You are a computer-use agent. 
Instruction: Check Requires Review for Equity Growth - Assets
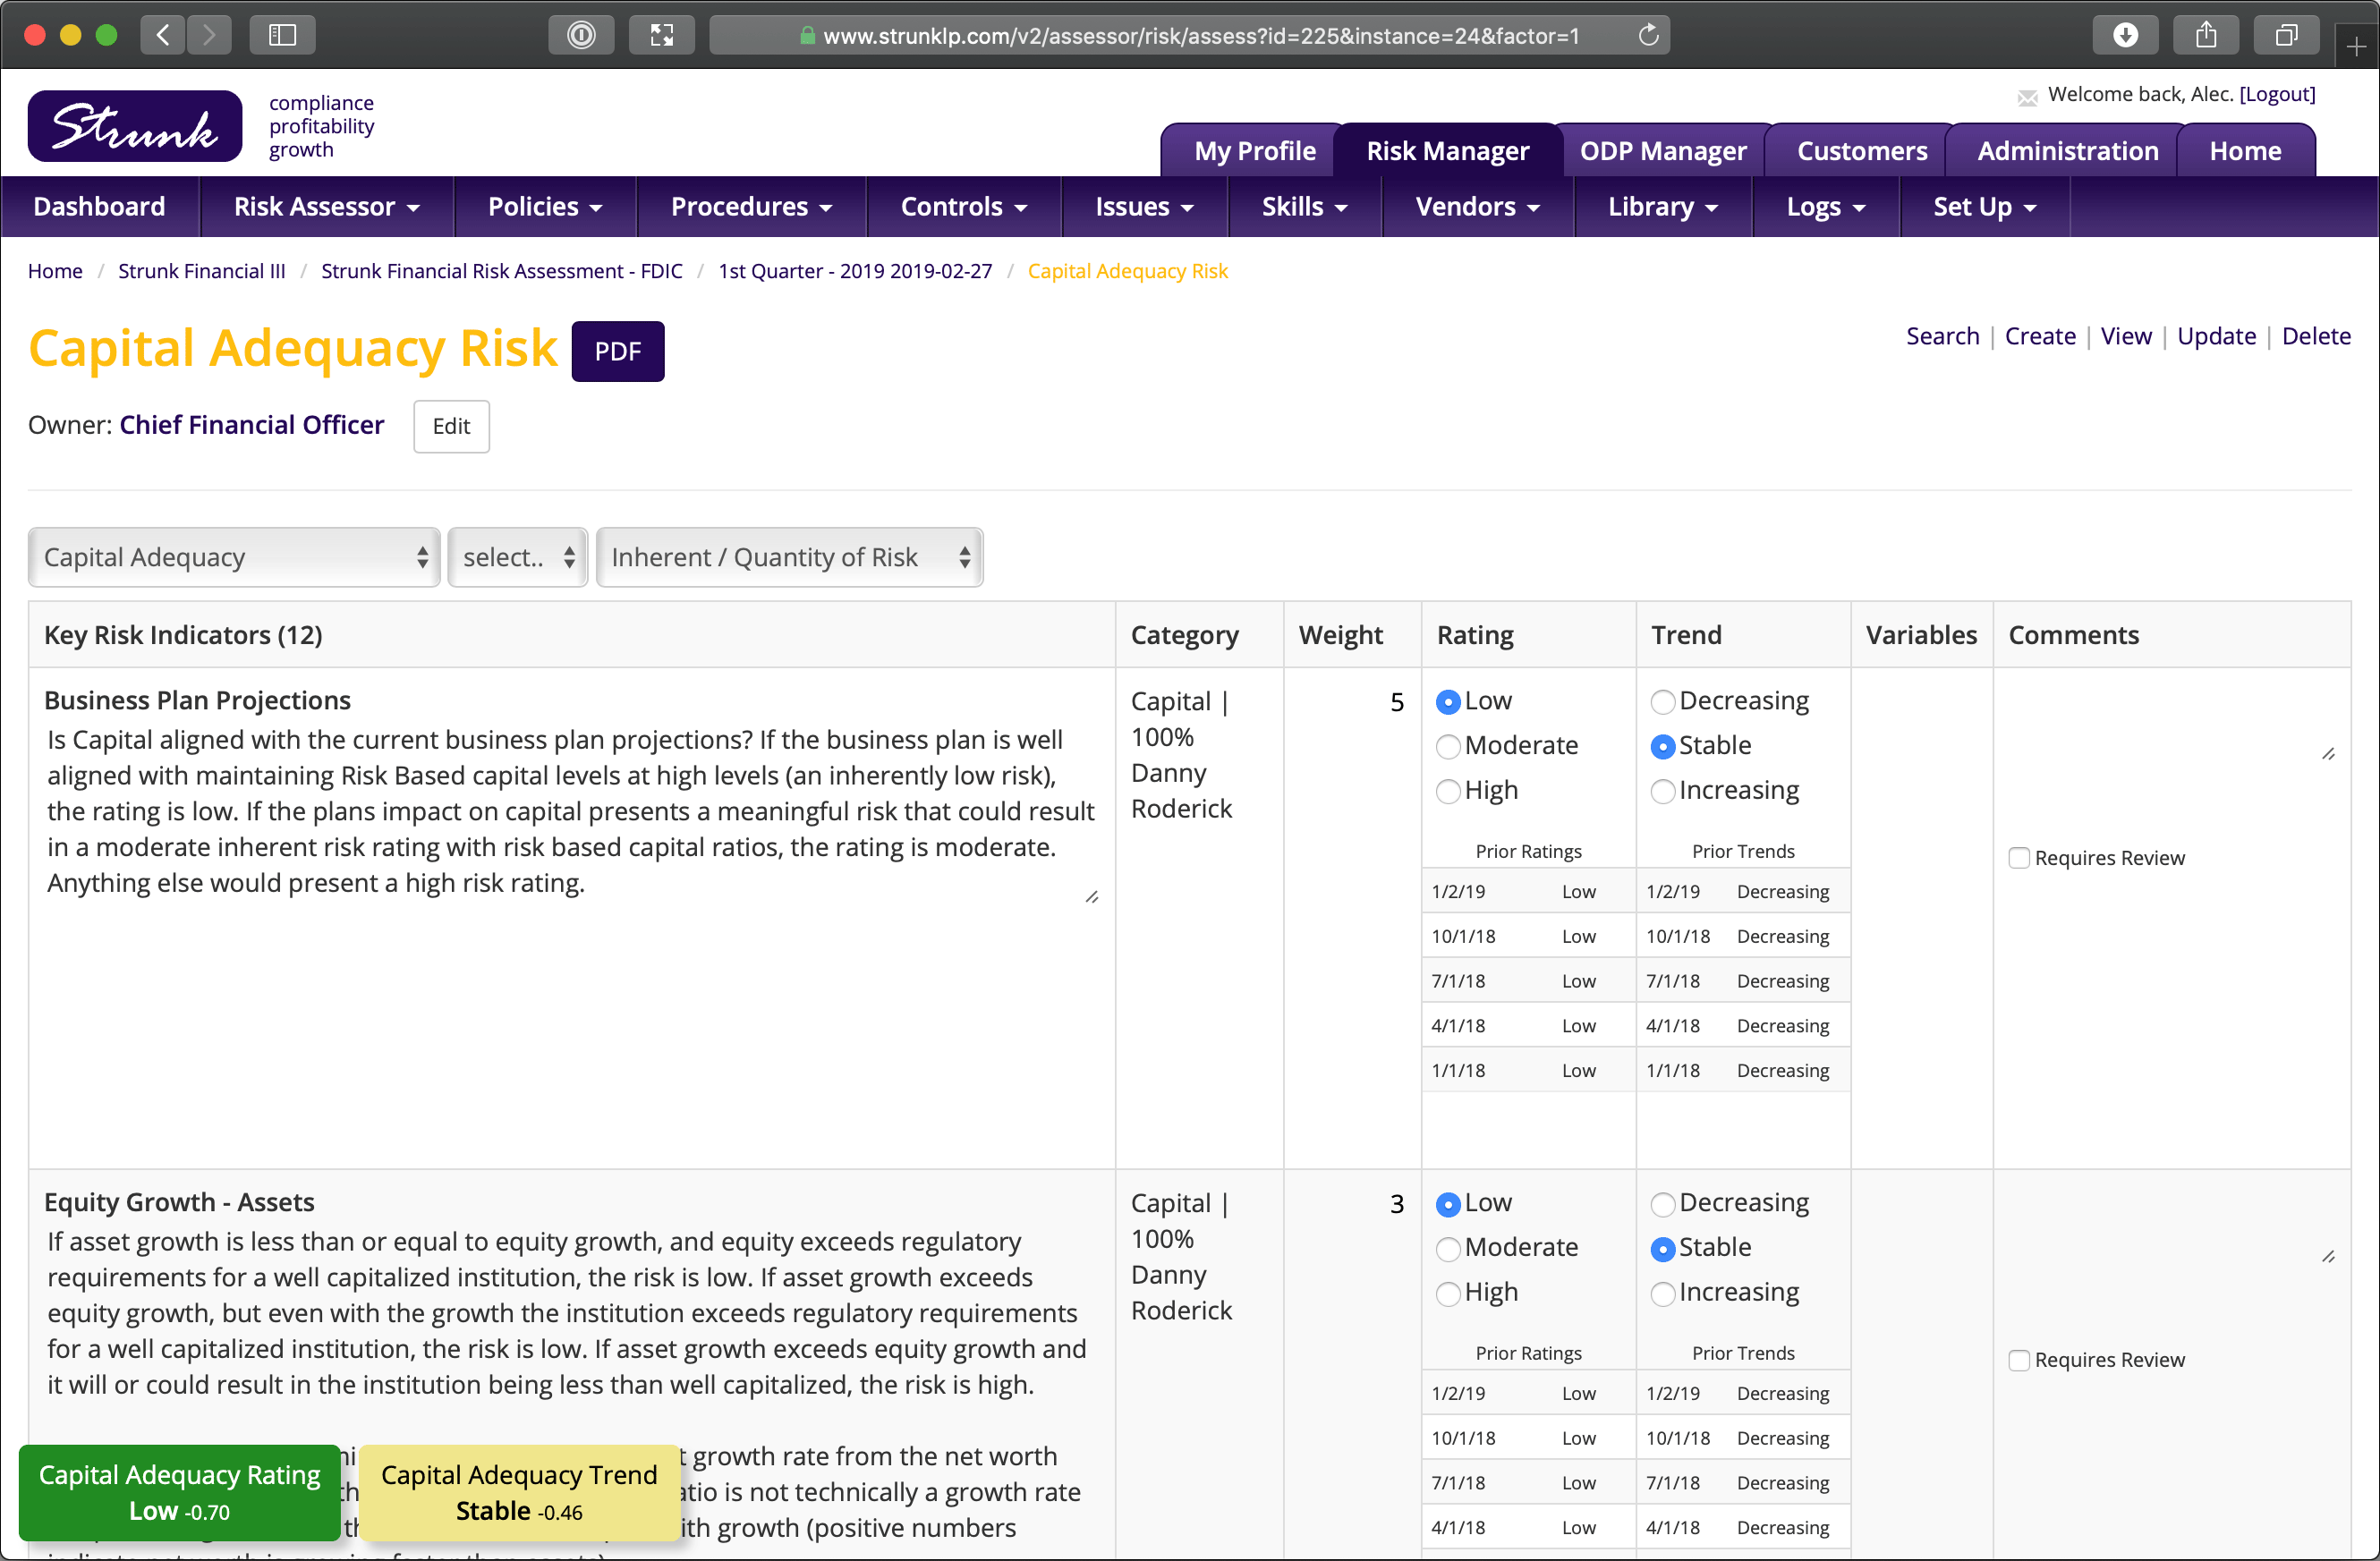[2019, 1359]
